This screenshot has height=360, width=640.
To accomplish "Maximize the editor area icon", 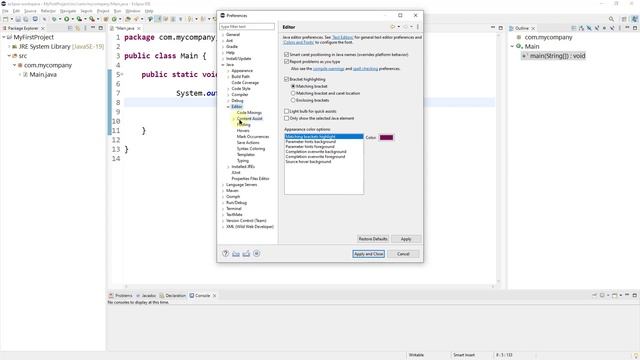I will (x=500, y=28).
